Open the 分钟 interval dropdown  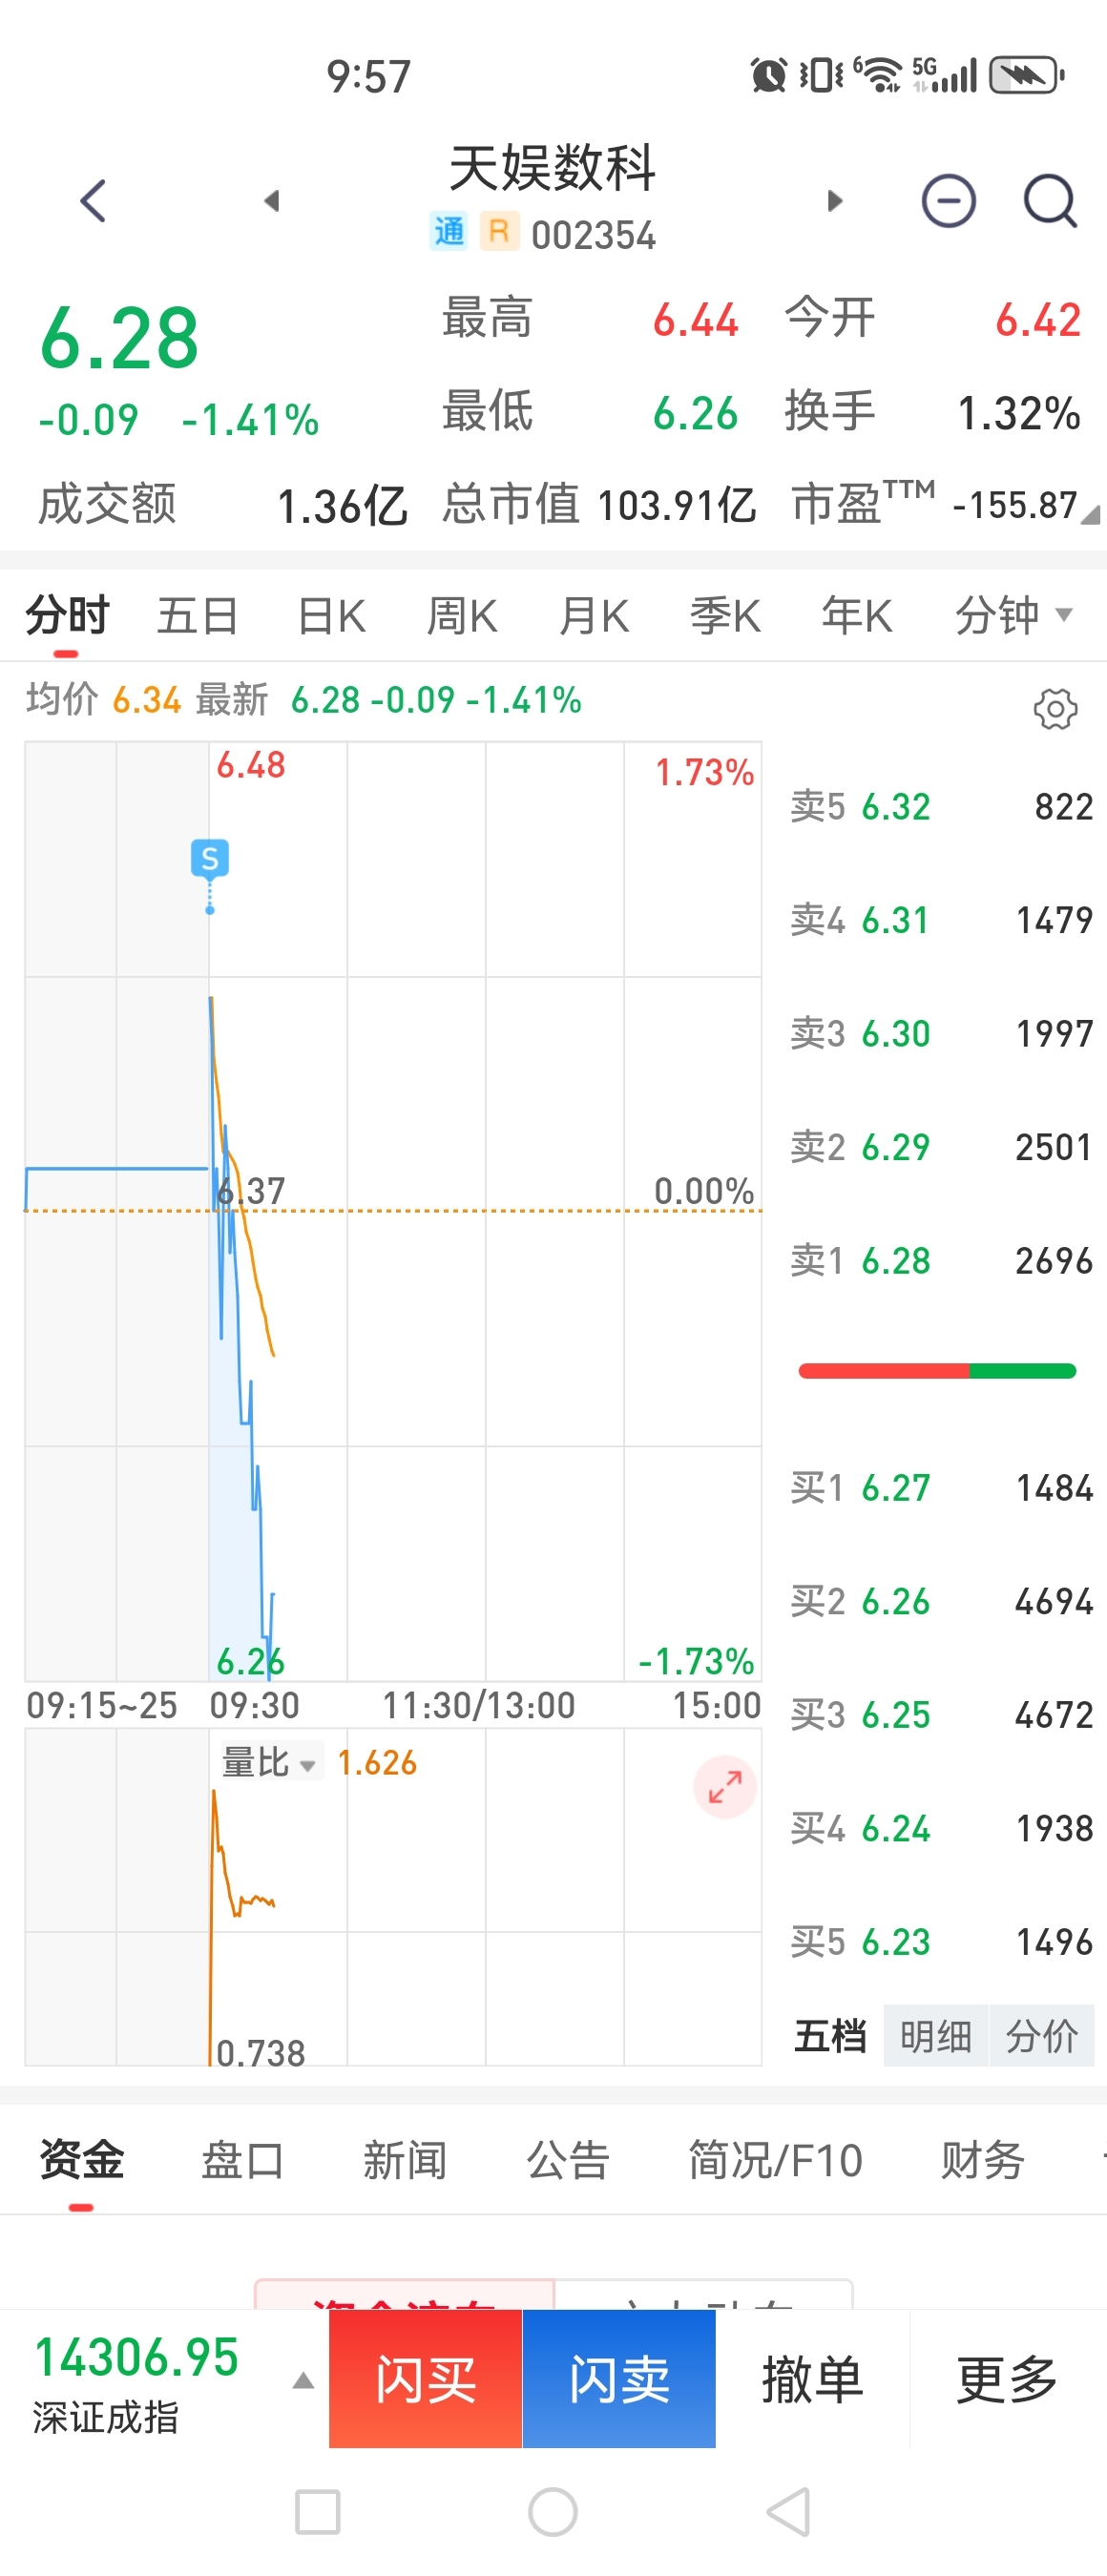click(1012, 614)
